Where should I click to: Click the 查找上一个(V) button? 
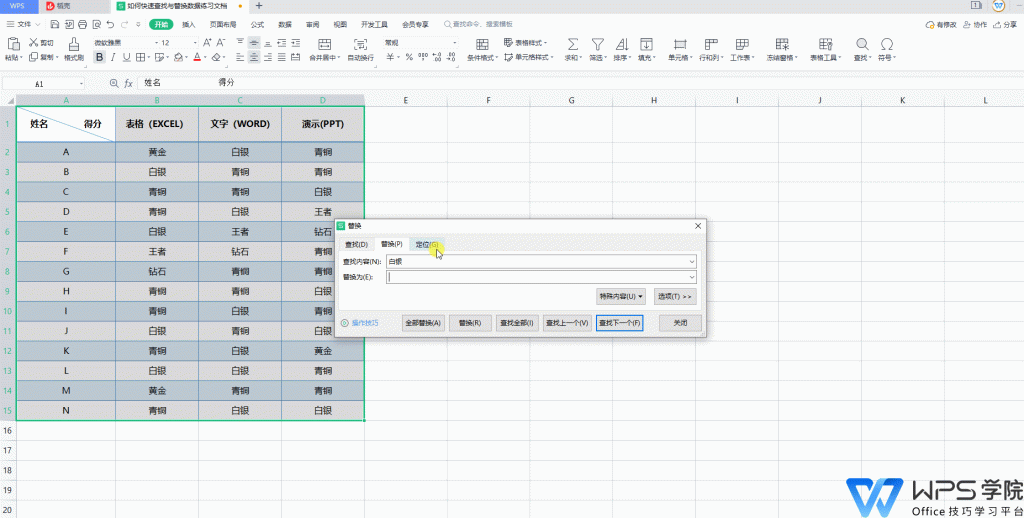[568, 323]
